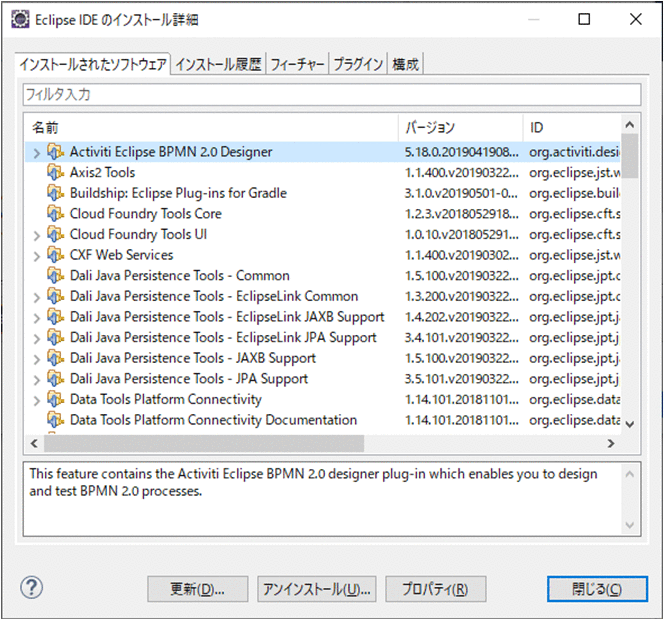The width and height of the screenshot is (664, 620).
Task: Click the Eclipse IDE icon in title bar
Action: pyautogui.click(x=20, y=19)
